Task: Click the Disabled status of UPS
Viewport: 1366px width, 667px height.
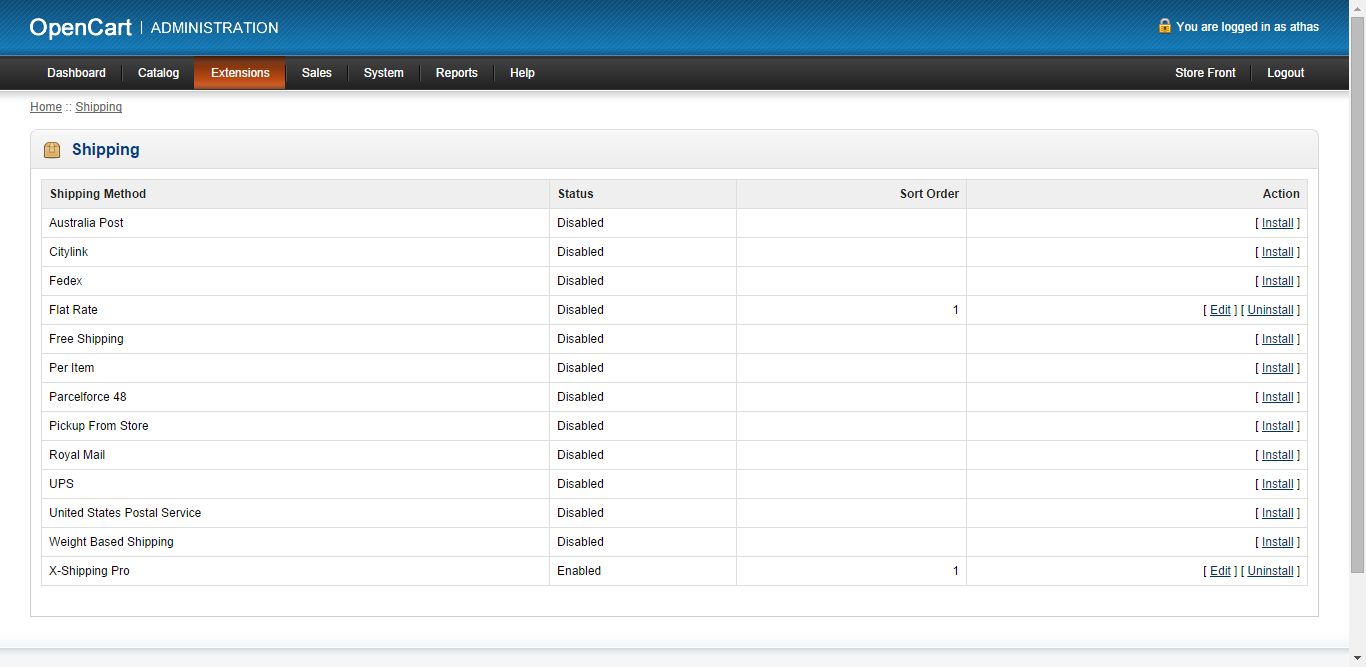Action: (x=580, y=484)
